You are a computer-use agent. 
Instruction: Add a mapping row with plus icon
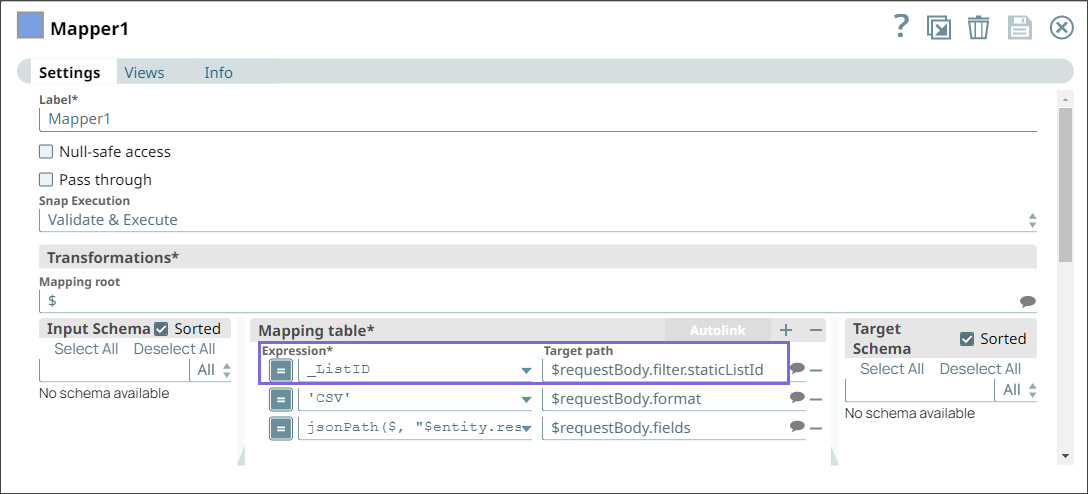pyautogui.click(x=785, y=330)
